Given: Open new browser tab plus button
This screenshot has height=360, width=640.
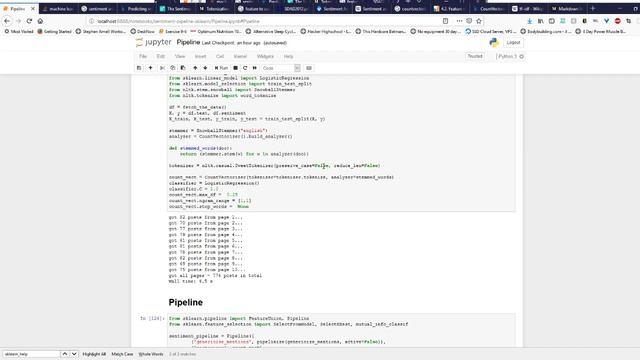Looking at the screenshot, I should (x=593, y=8).
